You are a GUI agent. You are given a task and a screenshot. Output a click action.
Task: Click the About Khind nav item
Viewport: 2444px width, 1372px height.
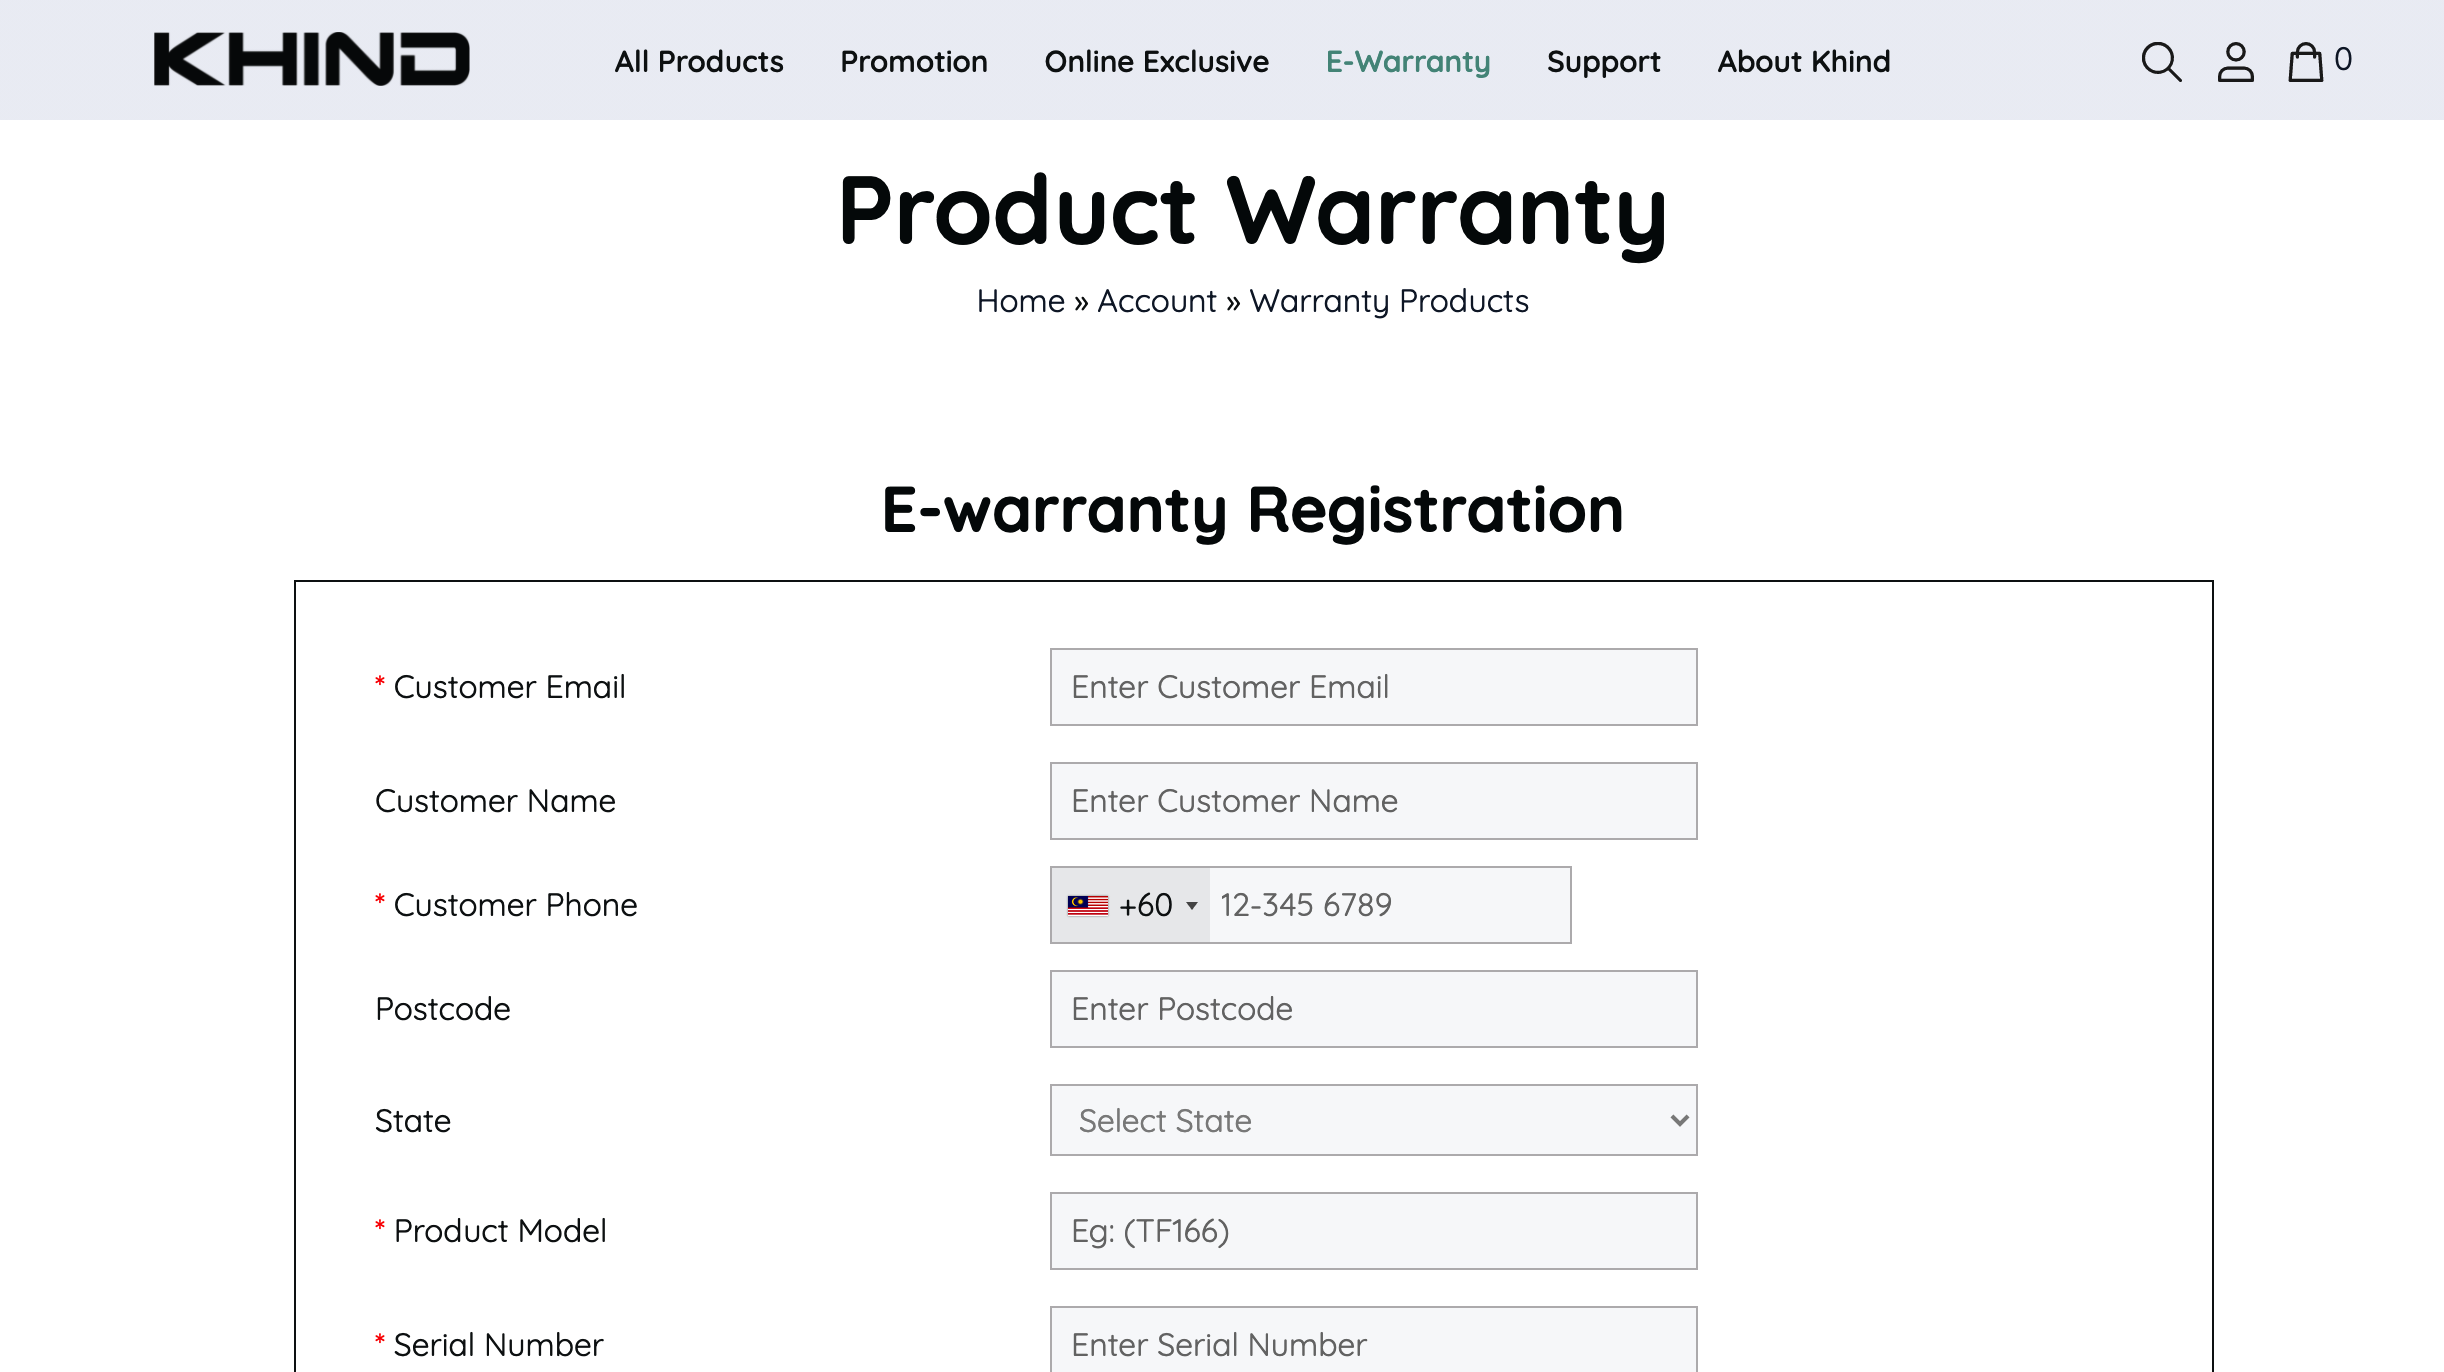[1803, 62]
